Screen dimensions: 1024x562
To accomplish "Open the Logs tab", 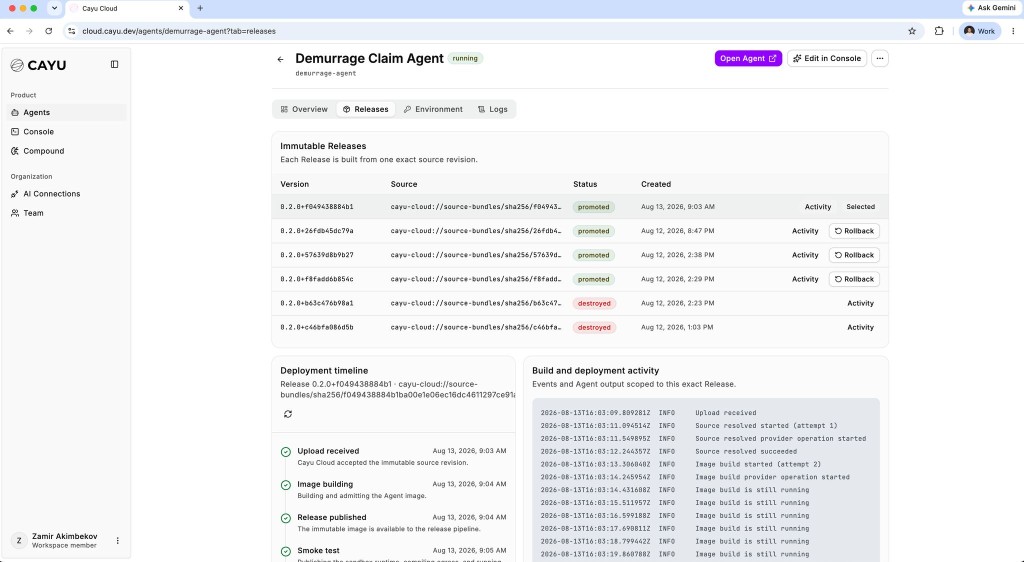I will coord(492,109).
